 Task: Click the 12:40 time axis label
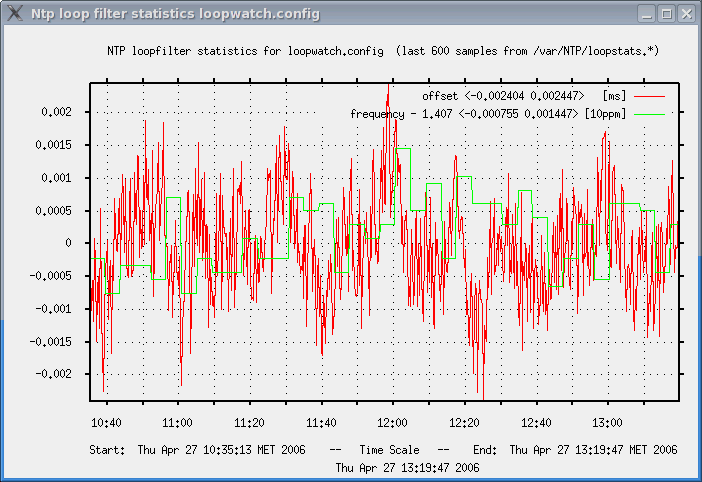536,423
